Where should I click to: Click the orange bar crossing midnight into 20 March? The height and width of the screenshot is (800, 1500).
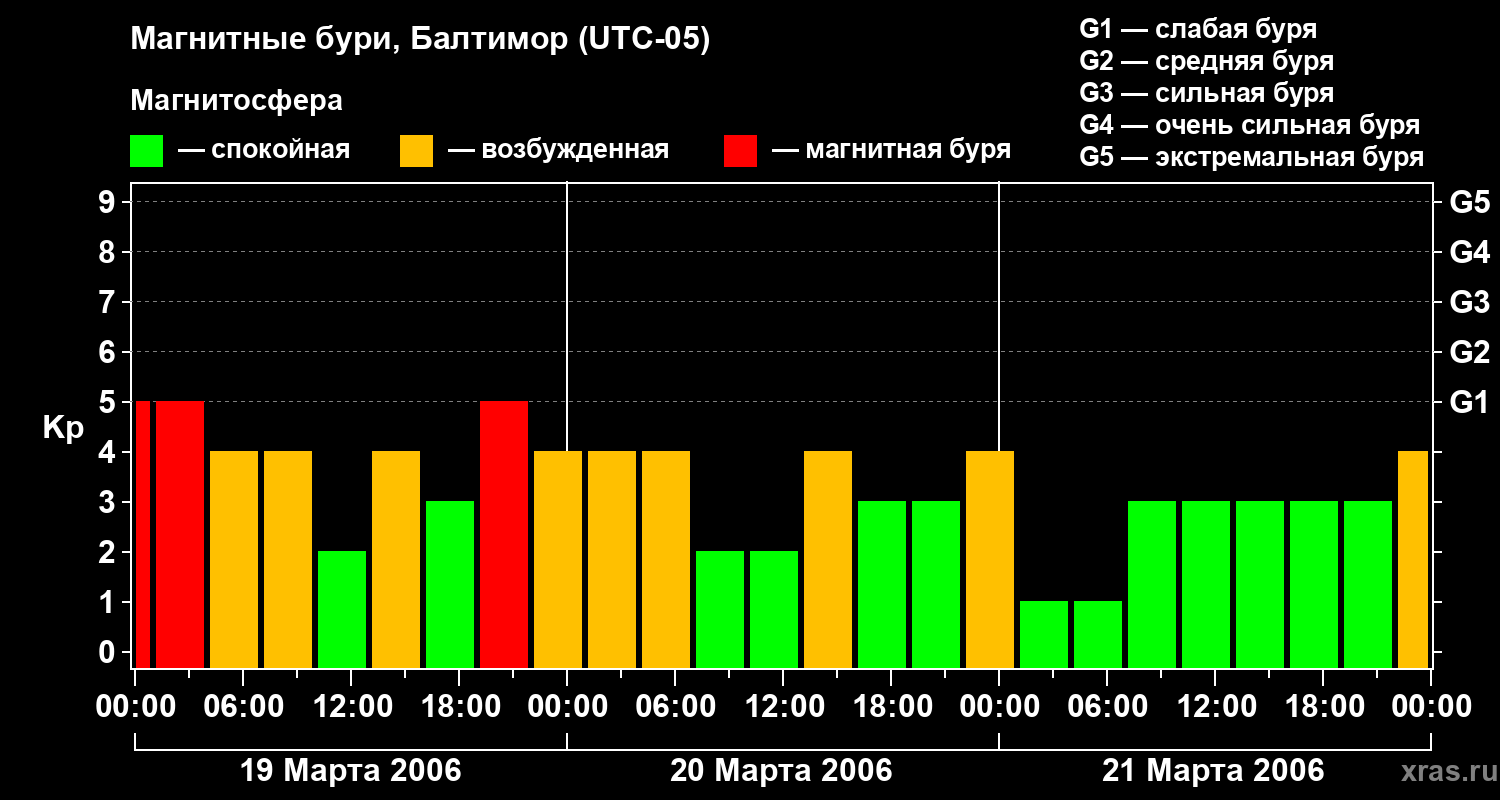point(558,559)
